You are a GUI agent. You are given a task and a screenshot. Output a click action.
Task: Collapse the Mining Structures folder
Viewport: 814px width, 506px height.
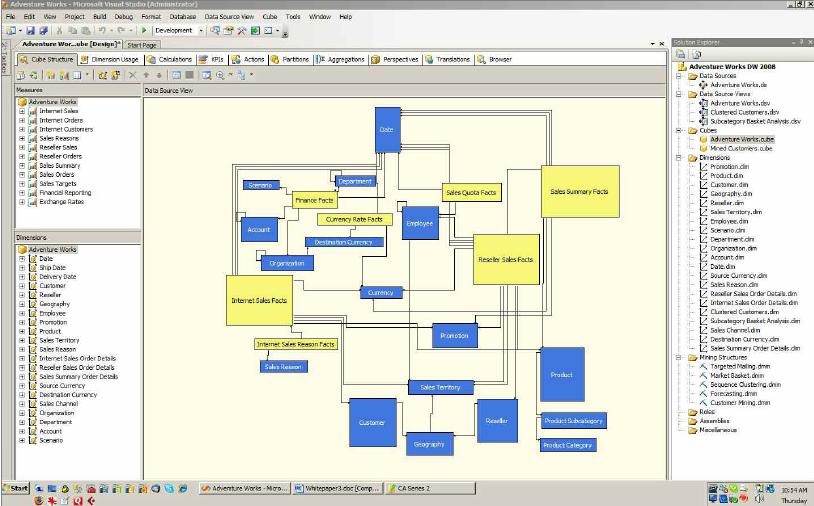(x=679, y=358)
